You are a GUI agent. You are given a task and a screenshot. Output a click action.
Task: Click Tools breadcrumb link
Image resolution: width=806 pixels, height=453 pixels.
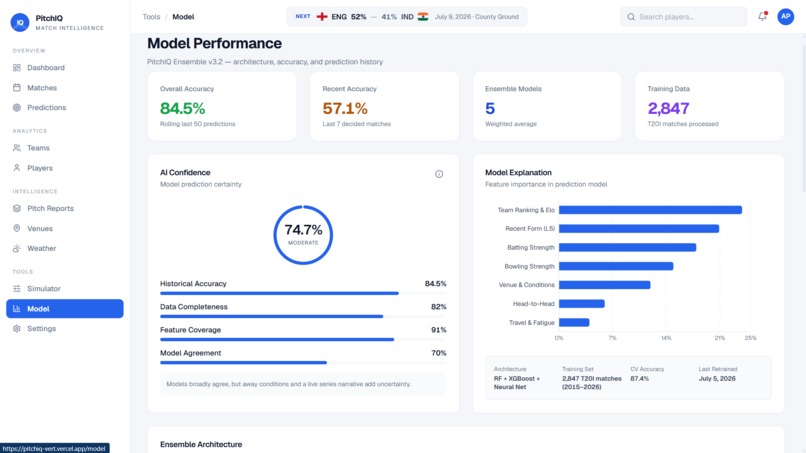click(151, 17)
